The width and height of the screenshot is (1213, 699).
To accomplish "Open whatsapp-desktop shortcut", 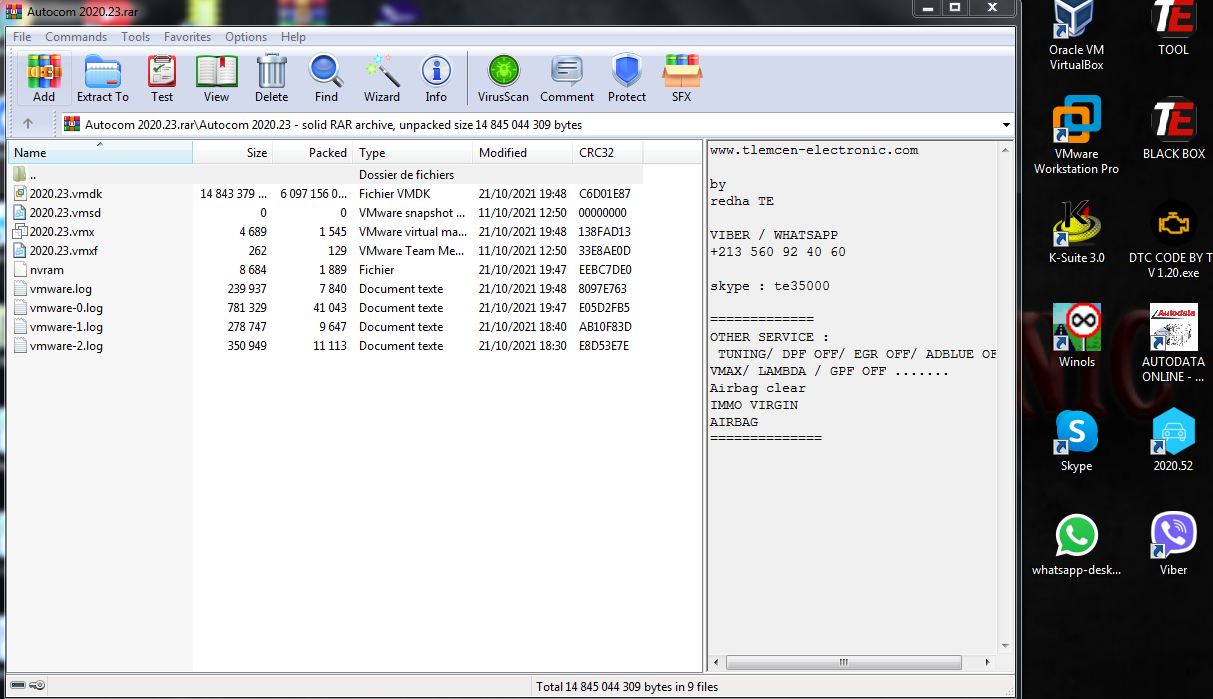I will coord(1076,545).
